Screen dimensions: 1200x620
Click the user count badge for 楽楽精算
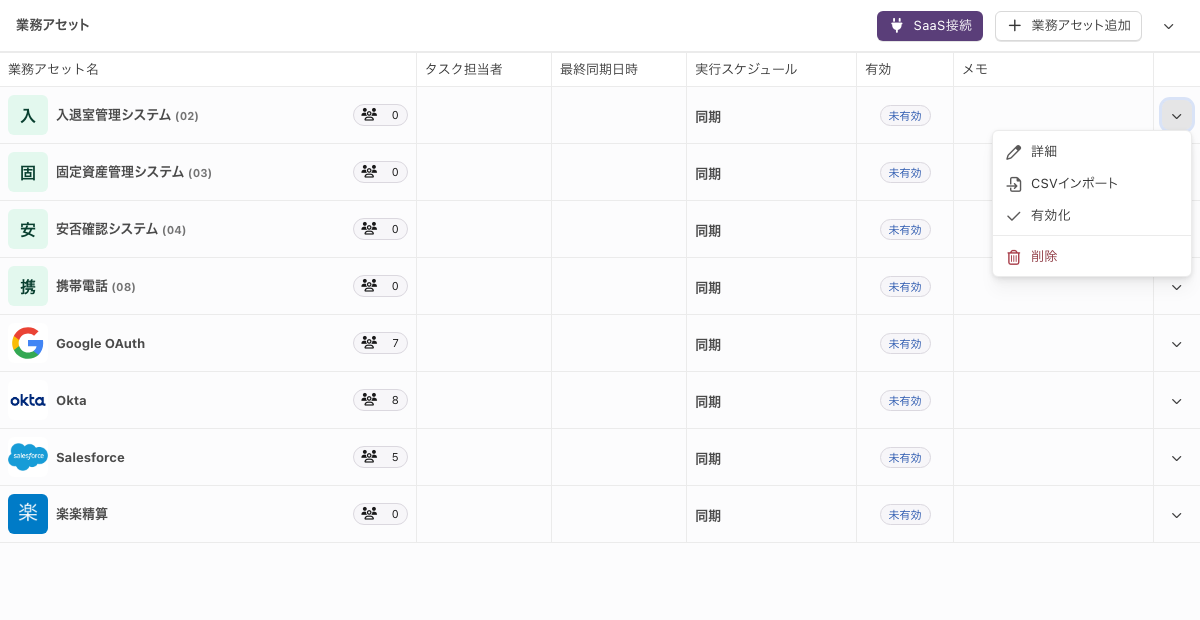tap(380, 514)
